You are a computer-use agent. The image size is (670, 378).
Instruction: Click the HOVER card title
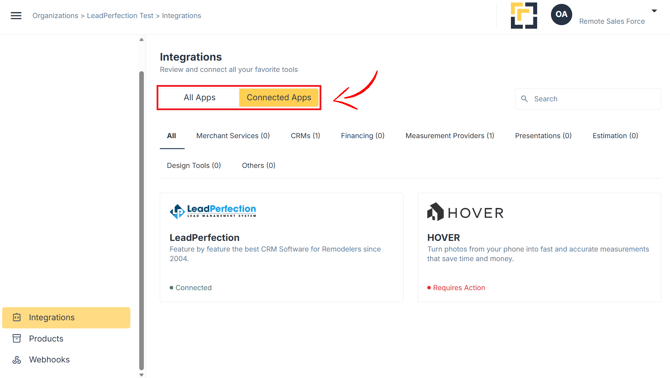(x=444, y=237)
